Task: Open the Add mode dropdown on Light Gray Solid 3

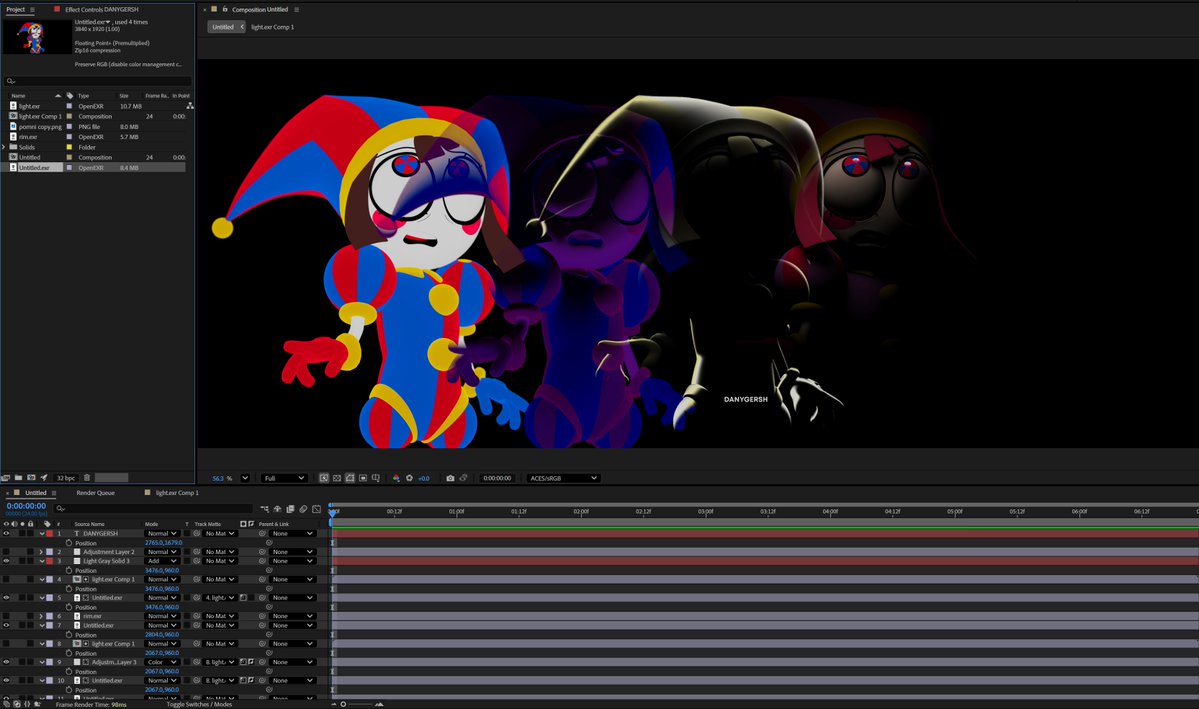Action: (162, 561)
